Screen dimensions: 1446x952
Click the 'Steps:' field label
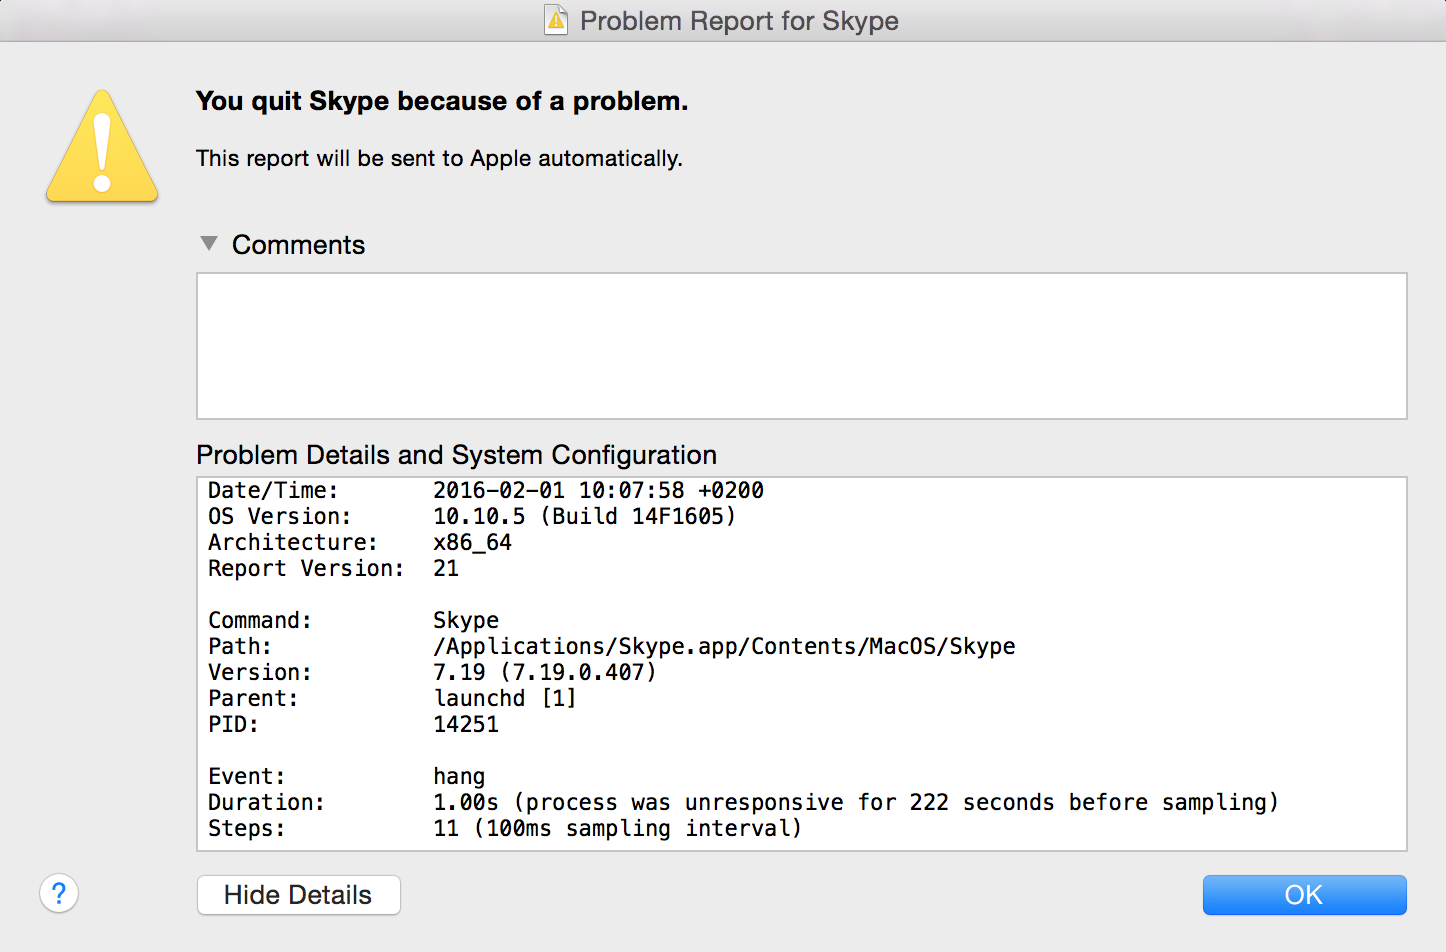click(247, 828)
